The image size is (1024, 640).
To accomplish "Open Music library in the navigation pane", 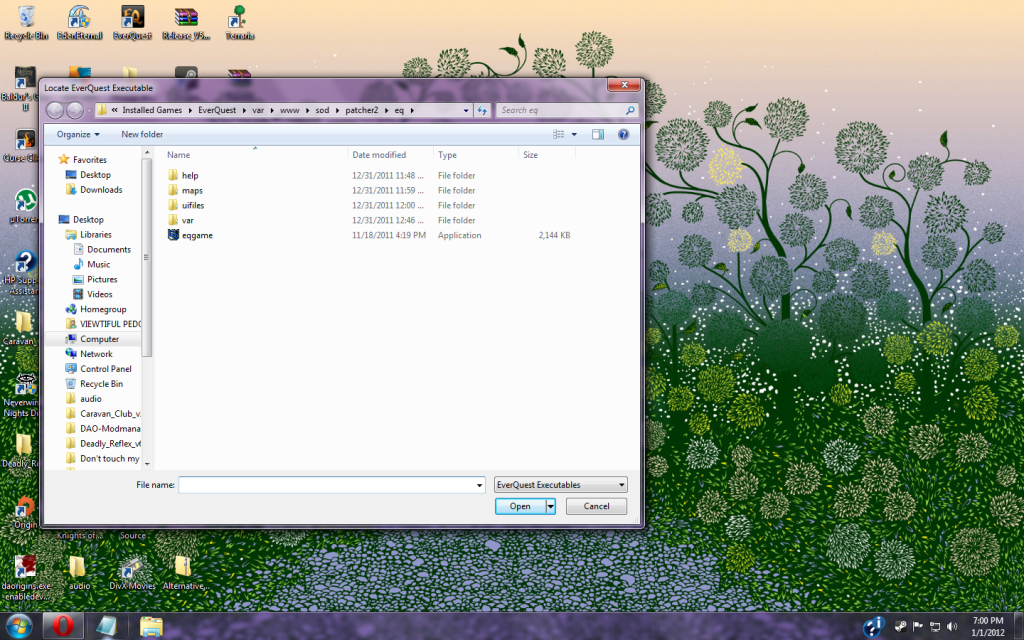I will (x=98, y=264).
